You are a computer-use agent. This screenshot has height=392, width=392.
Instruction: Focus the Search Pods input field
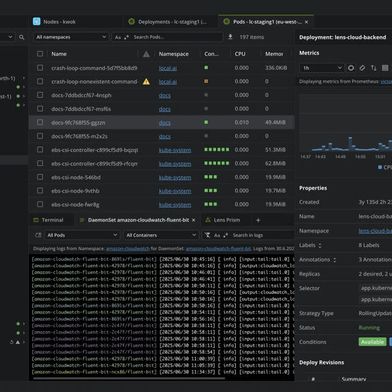tap(177, 37)
